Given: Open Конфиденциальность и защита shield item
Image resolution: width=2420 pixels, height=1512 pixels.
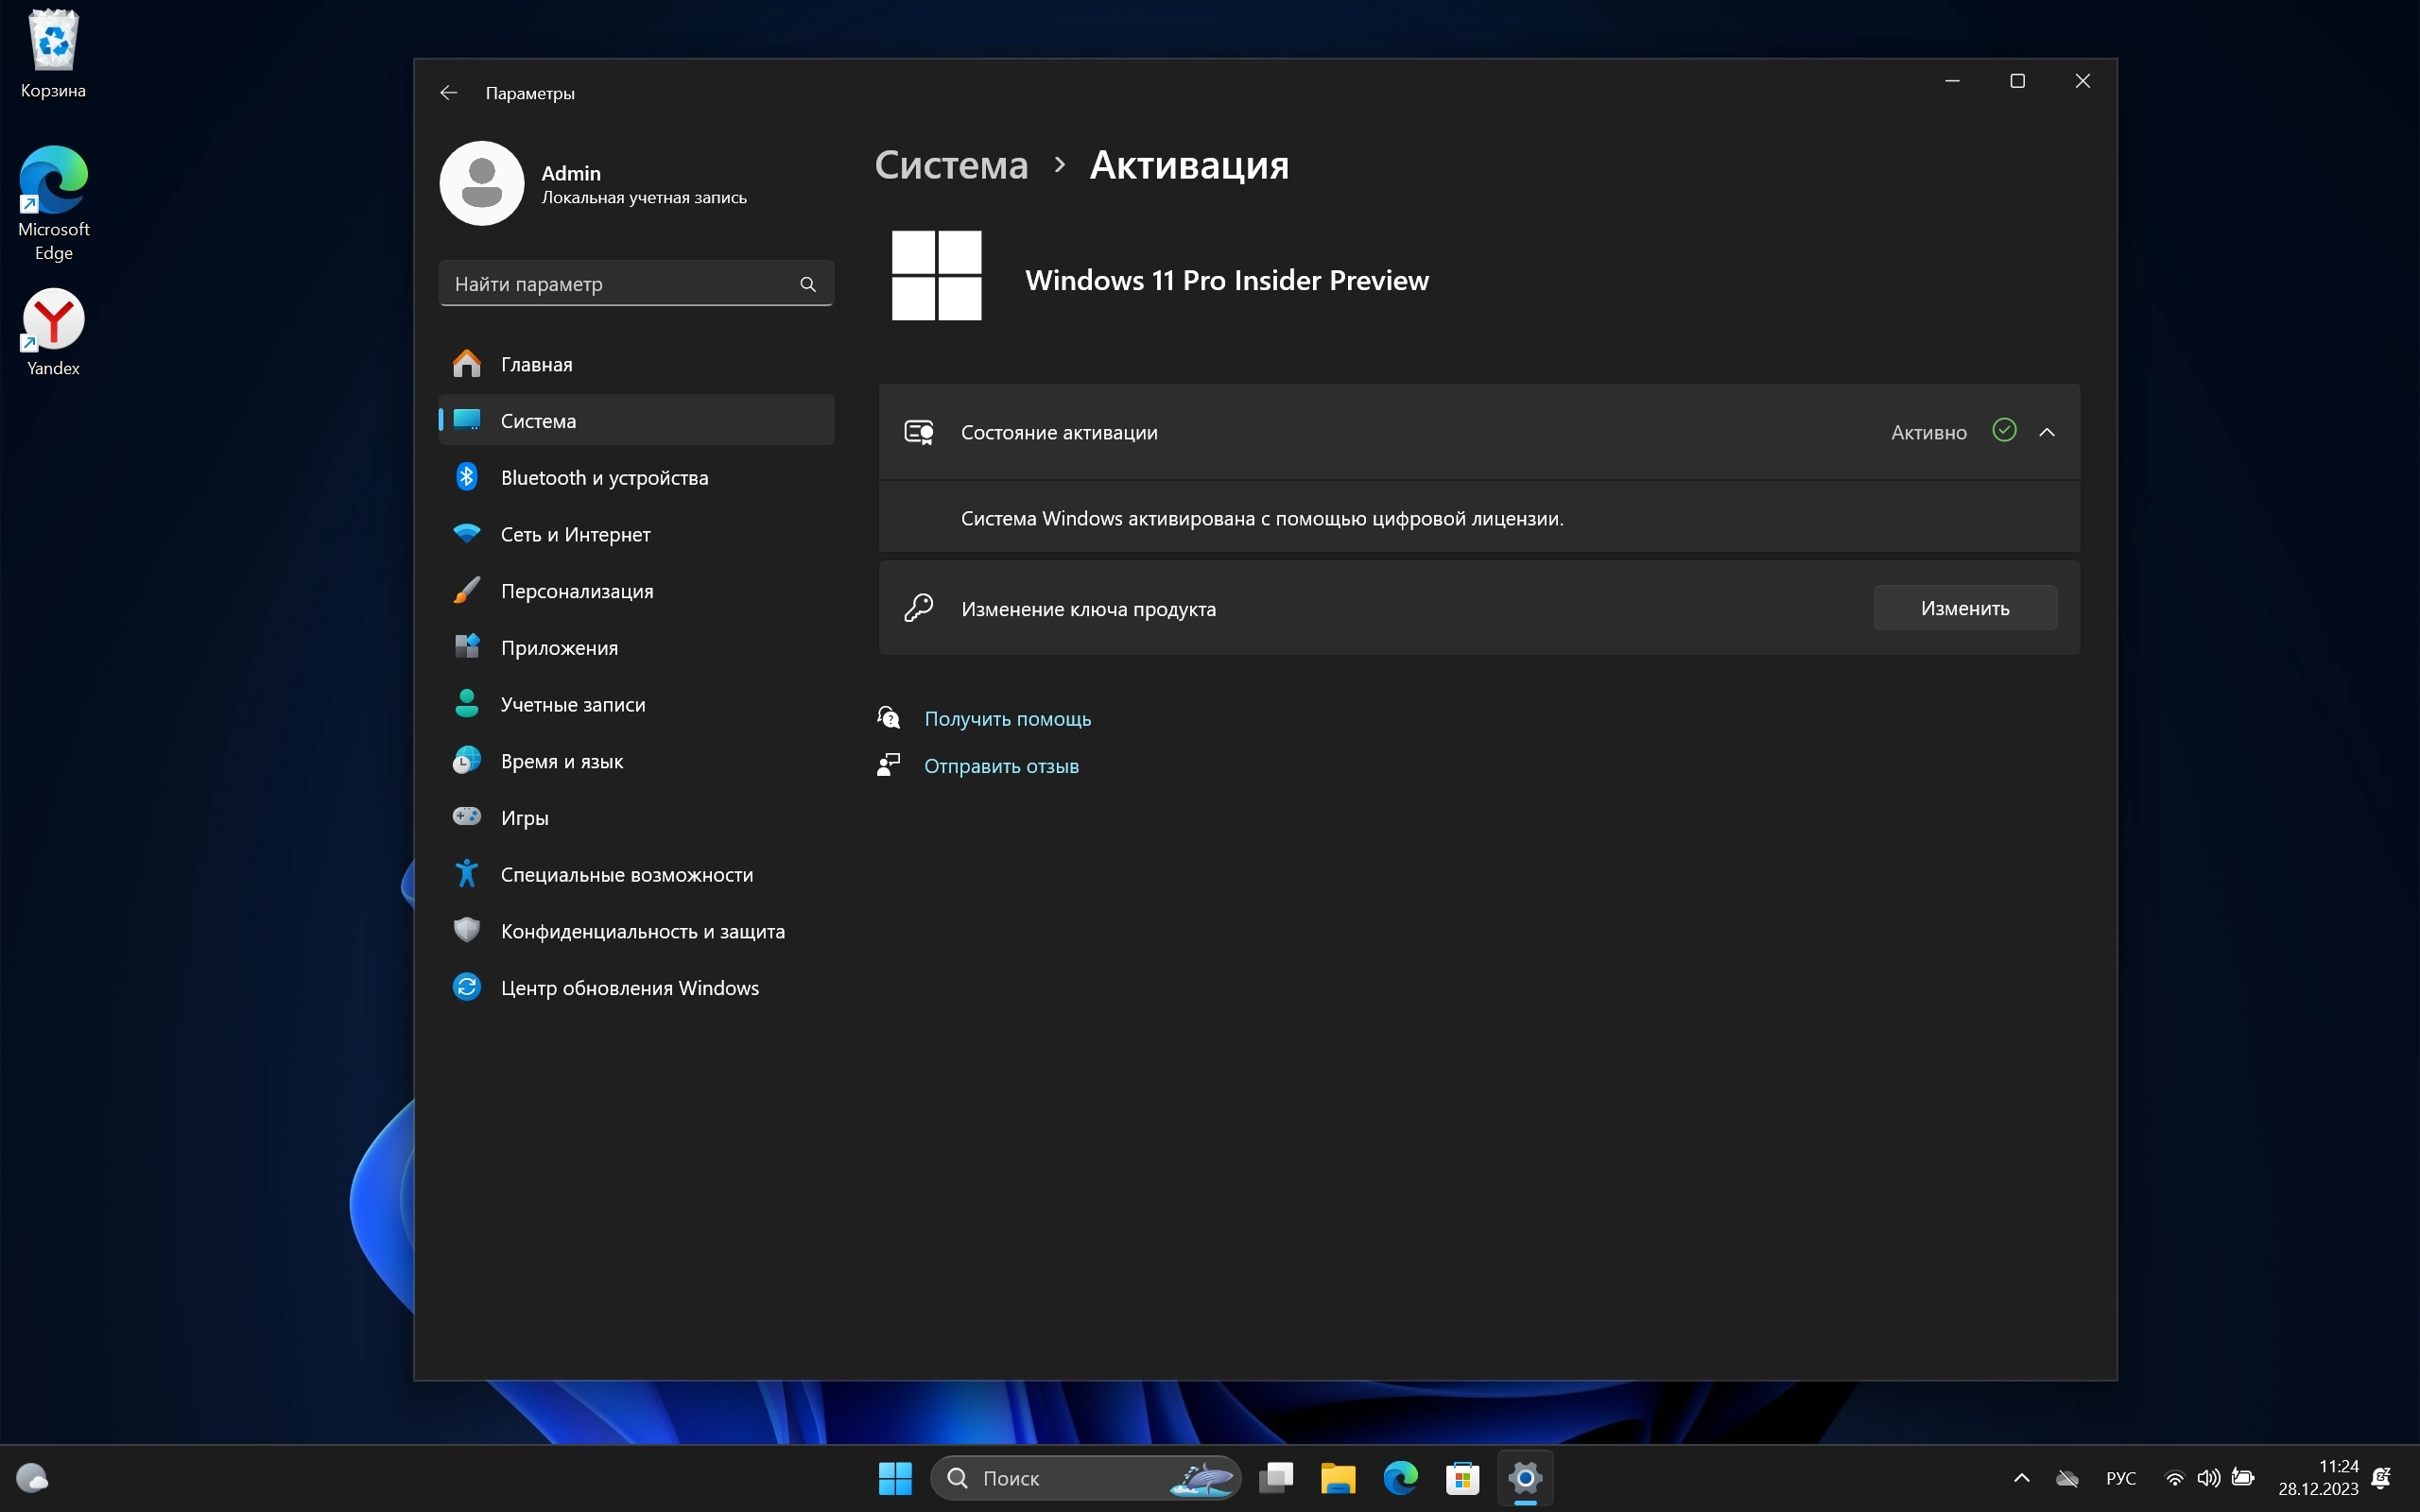Looking at the screenshot, I should [642, 931].
